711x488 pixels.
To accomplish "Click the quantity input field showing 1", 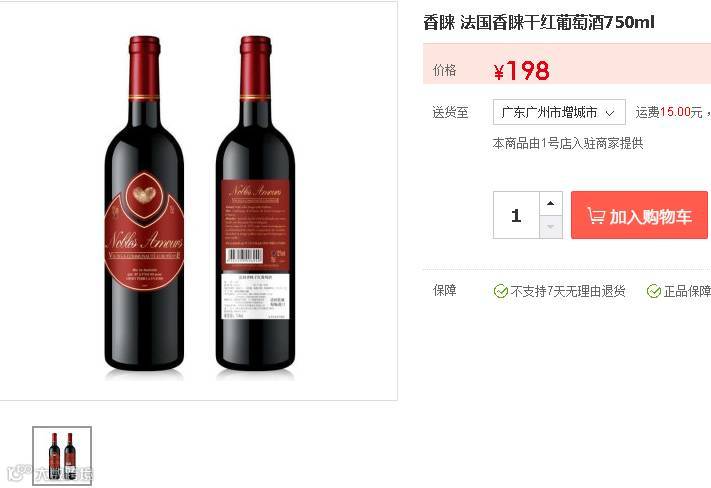I will tap(516, 215).
